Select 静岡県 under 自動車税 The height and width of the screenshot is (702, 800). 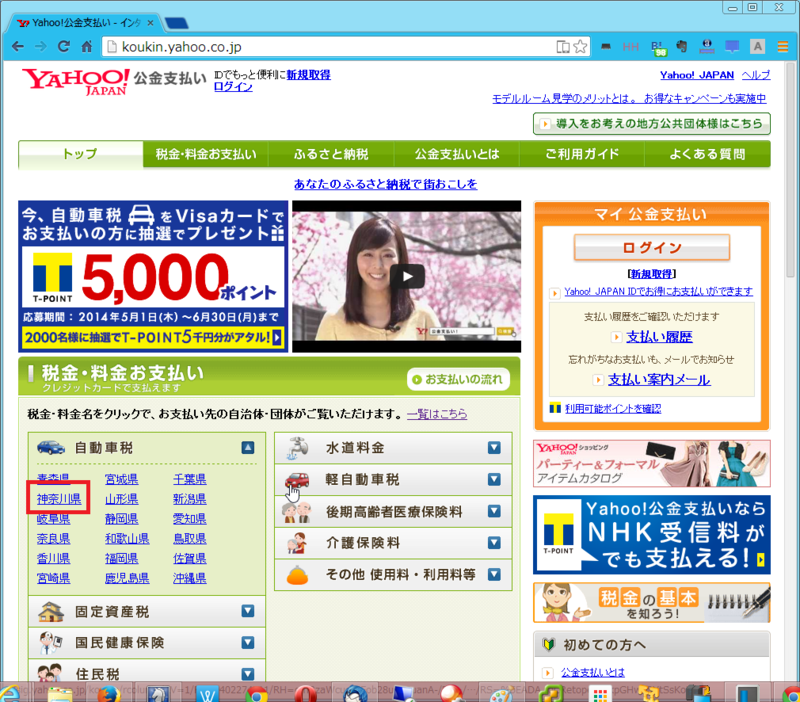tap(121, 519)
